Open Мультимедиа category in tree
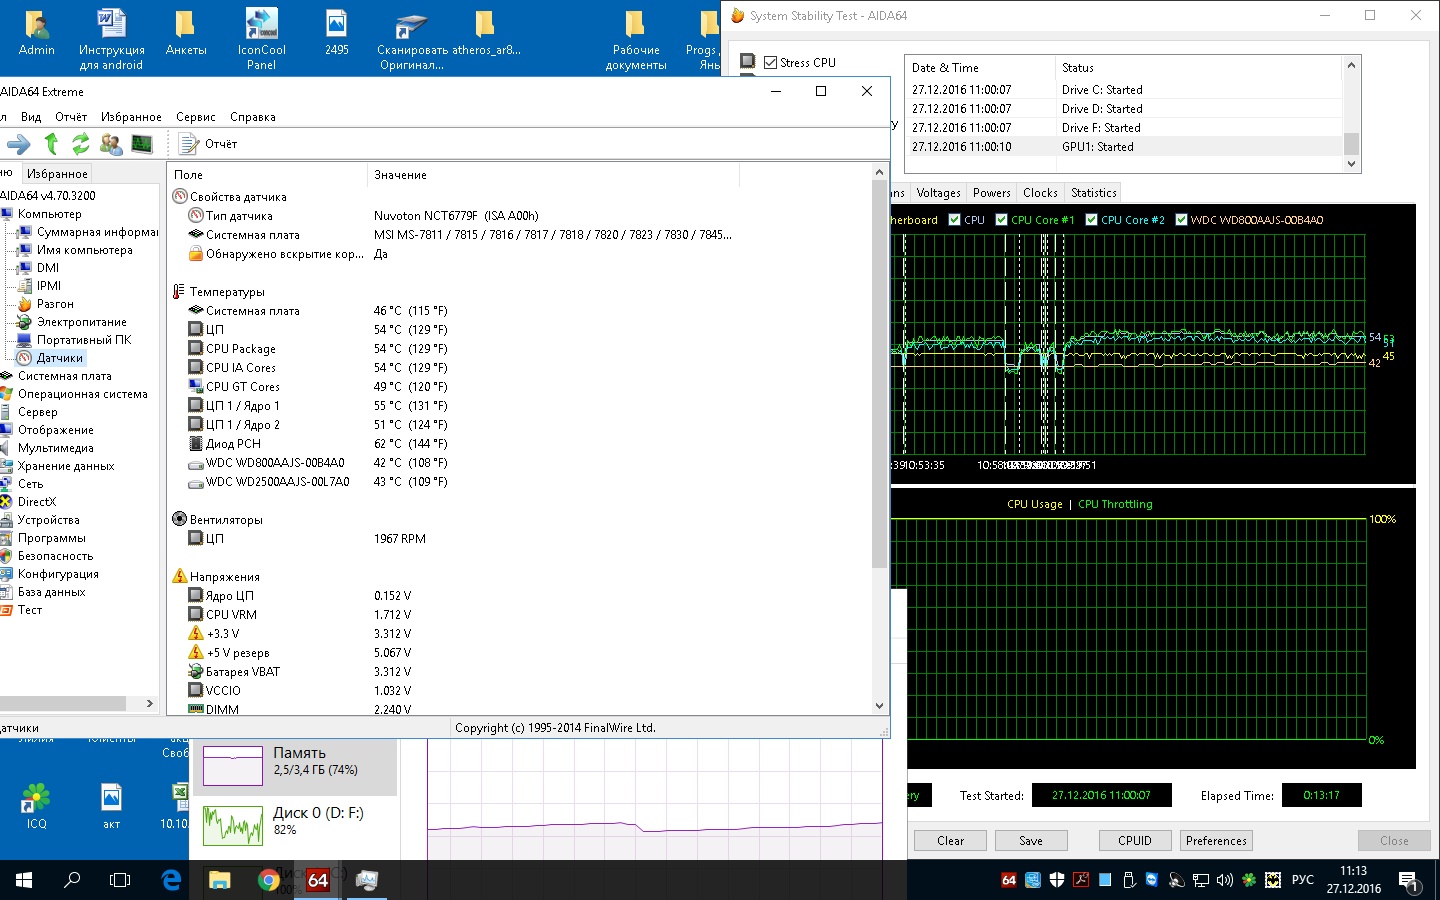This screenshot has width=1440, height=900. (55, 448)
